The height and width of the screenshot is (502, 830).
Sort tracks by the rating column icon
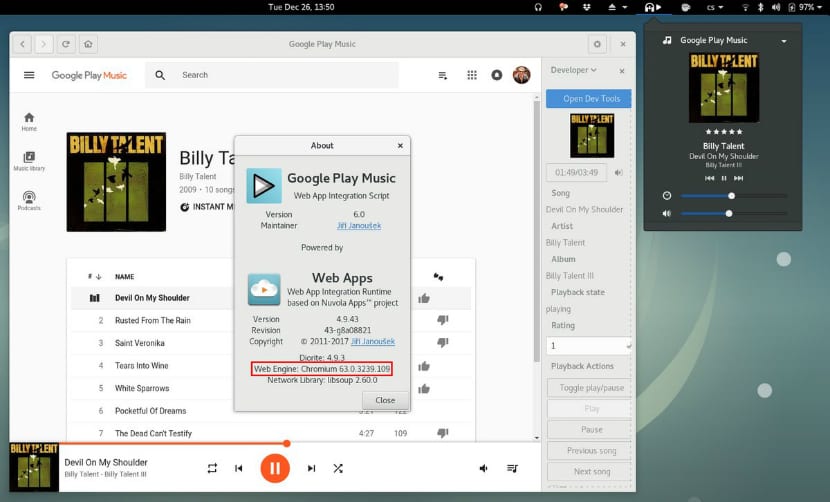438,276
